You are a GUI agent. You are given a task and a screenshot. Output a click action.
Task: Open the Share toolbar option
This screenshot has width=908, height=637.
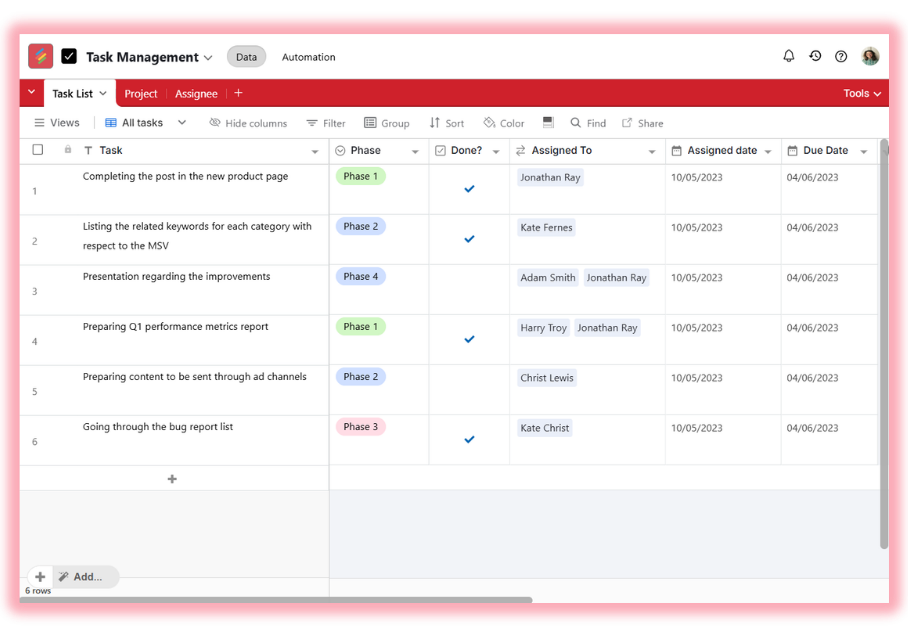642,123
